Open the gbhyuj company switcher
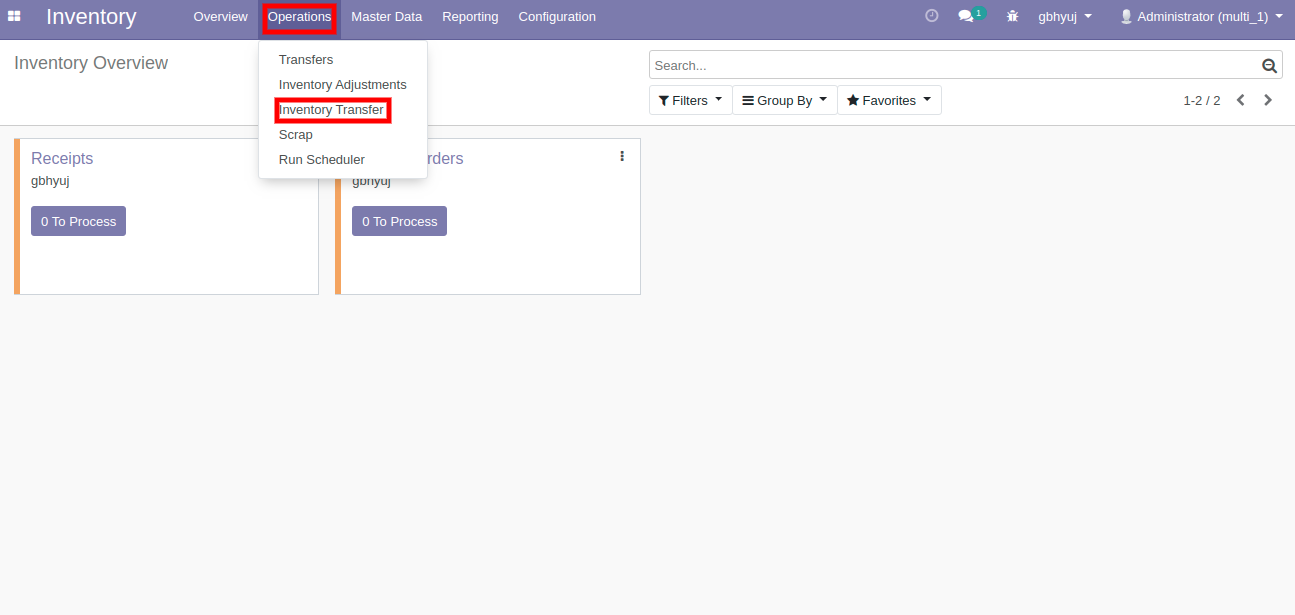Image resolution: width=1295 pixels, height=615 pixels. (1064, 16)
